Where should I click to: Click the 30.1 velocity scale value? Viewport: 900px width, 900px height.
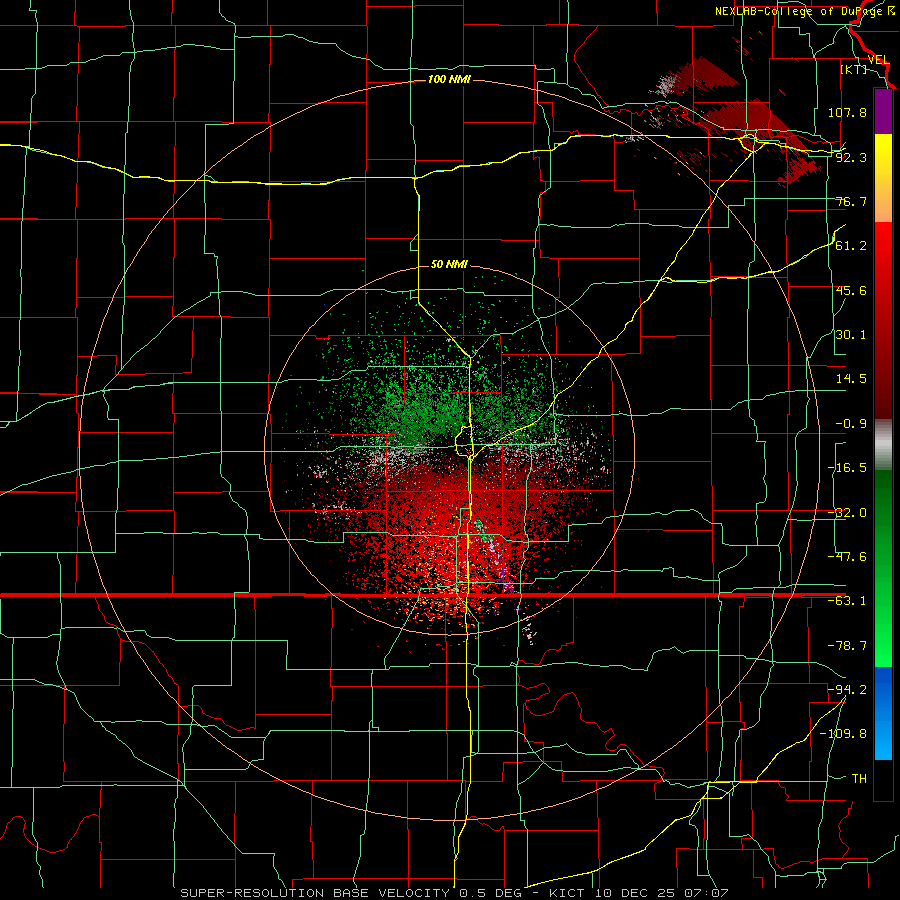pyautogui.click(x=851, y=335)
